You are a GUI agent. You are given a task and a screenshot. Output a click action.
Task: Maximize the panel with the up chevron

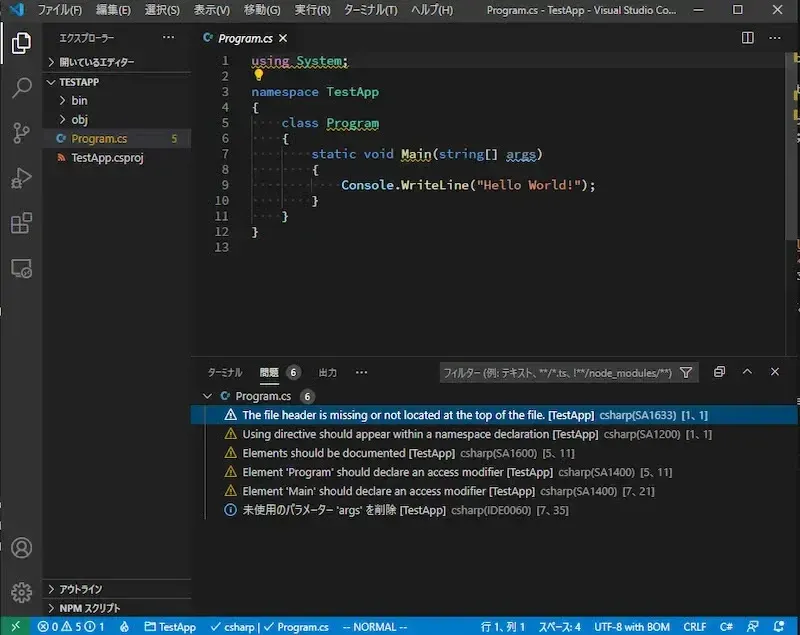(746, 372)
